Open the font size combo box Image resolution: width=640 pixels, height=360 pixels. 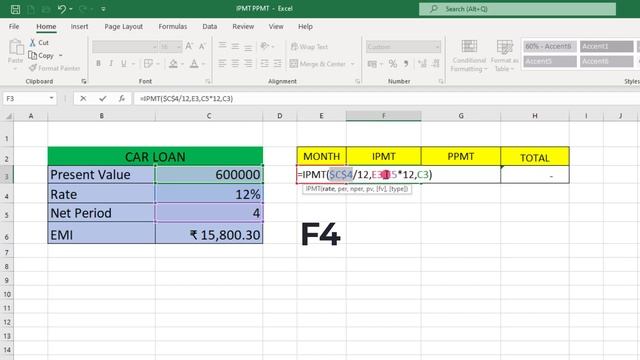(x=171, y=47)
